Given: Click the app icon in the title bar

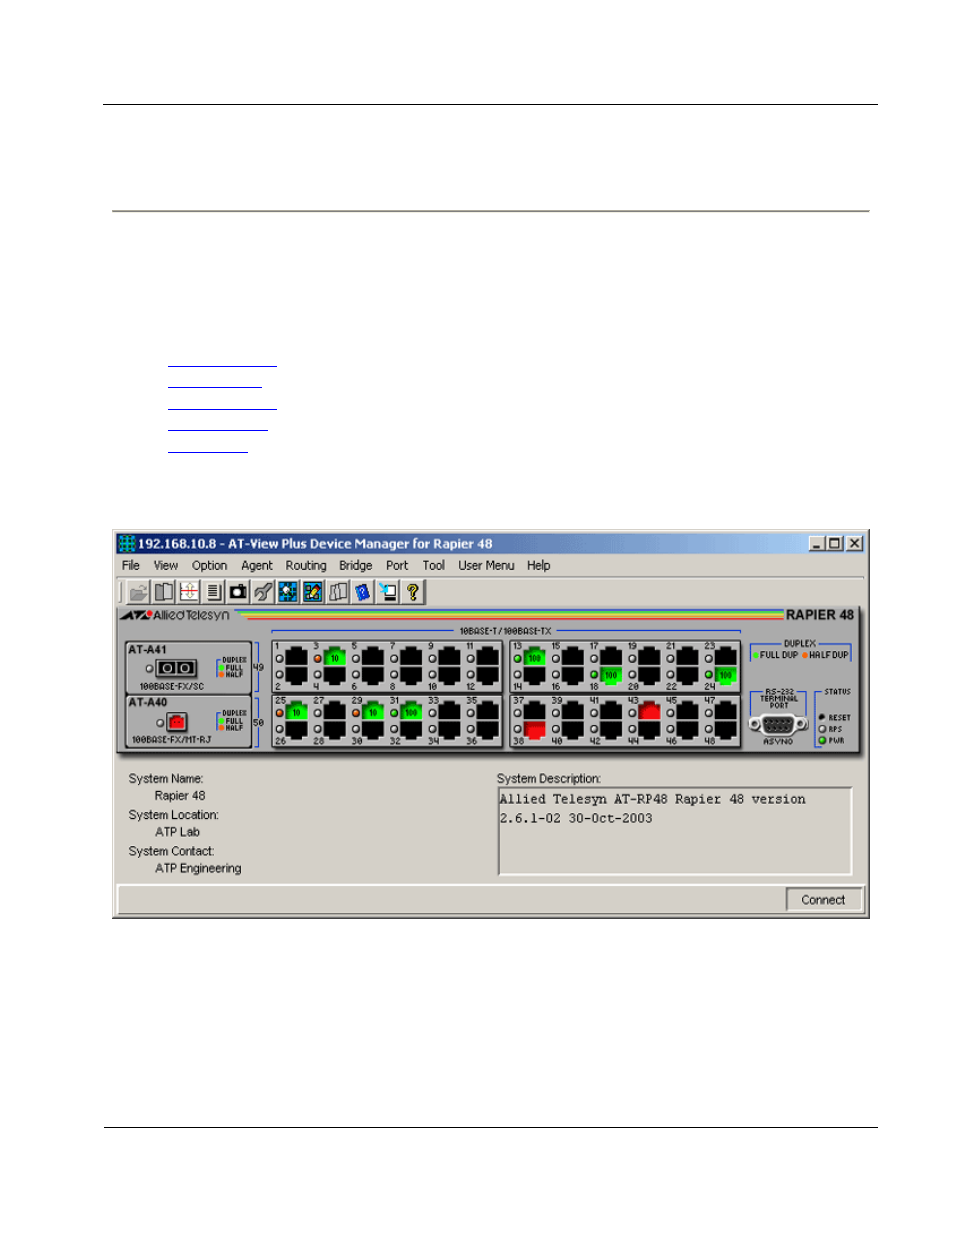Looking at the screenshot, I should tap(127, 543).
